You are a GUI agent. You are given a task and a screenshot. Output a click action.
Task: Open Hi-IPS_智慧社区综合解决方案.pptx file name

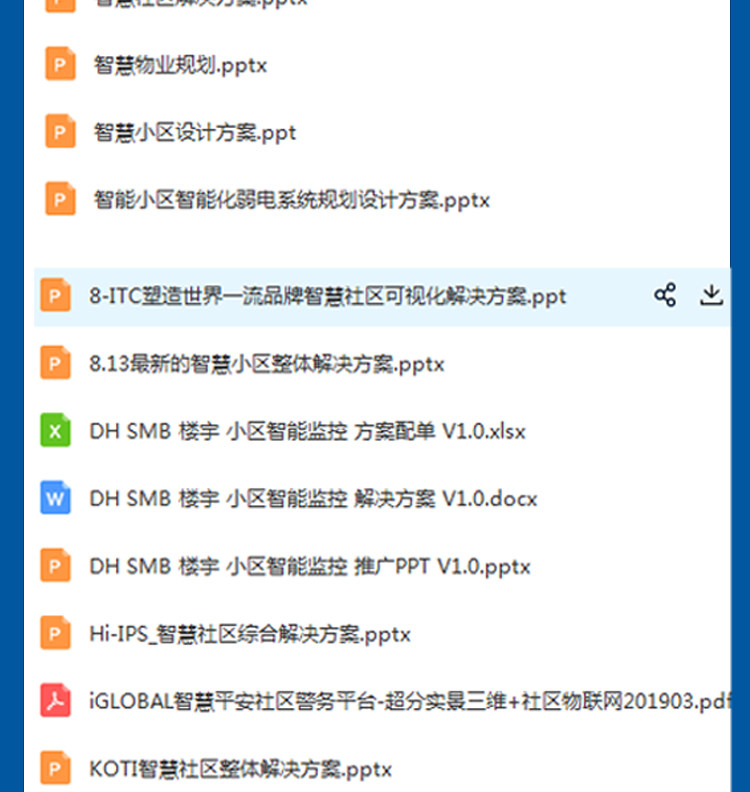250,634
